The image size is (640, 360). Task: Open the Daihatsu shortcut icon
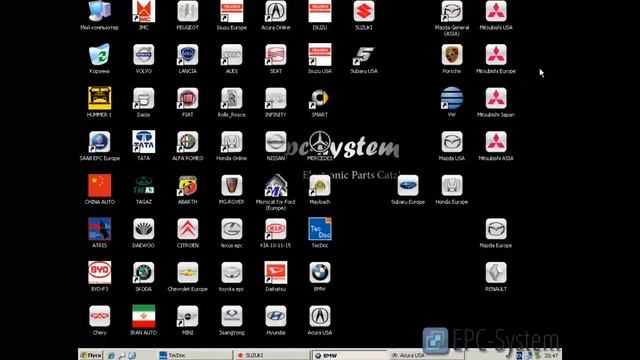tap(276, 273)
